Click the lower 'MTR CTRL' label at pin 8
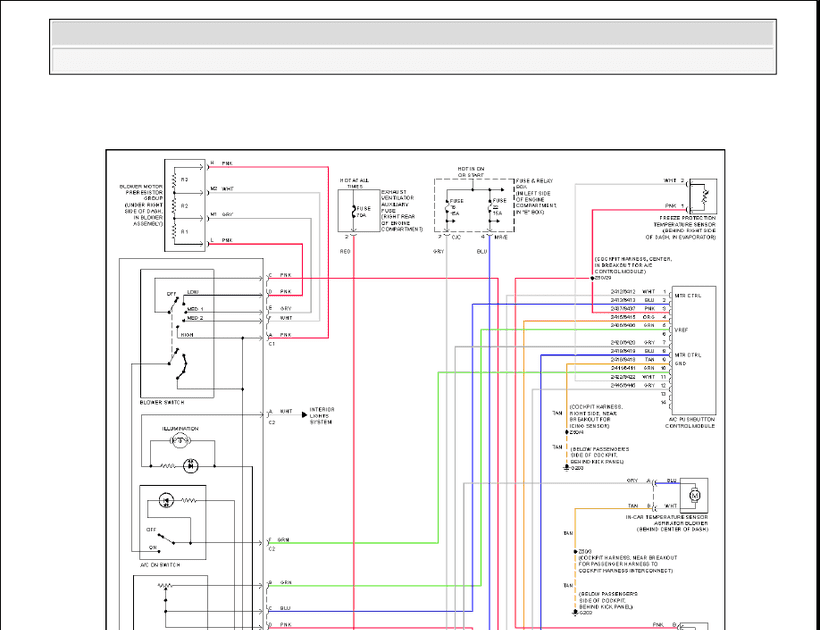The image size is (820, 630). [688, 355]
